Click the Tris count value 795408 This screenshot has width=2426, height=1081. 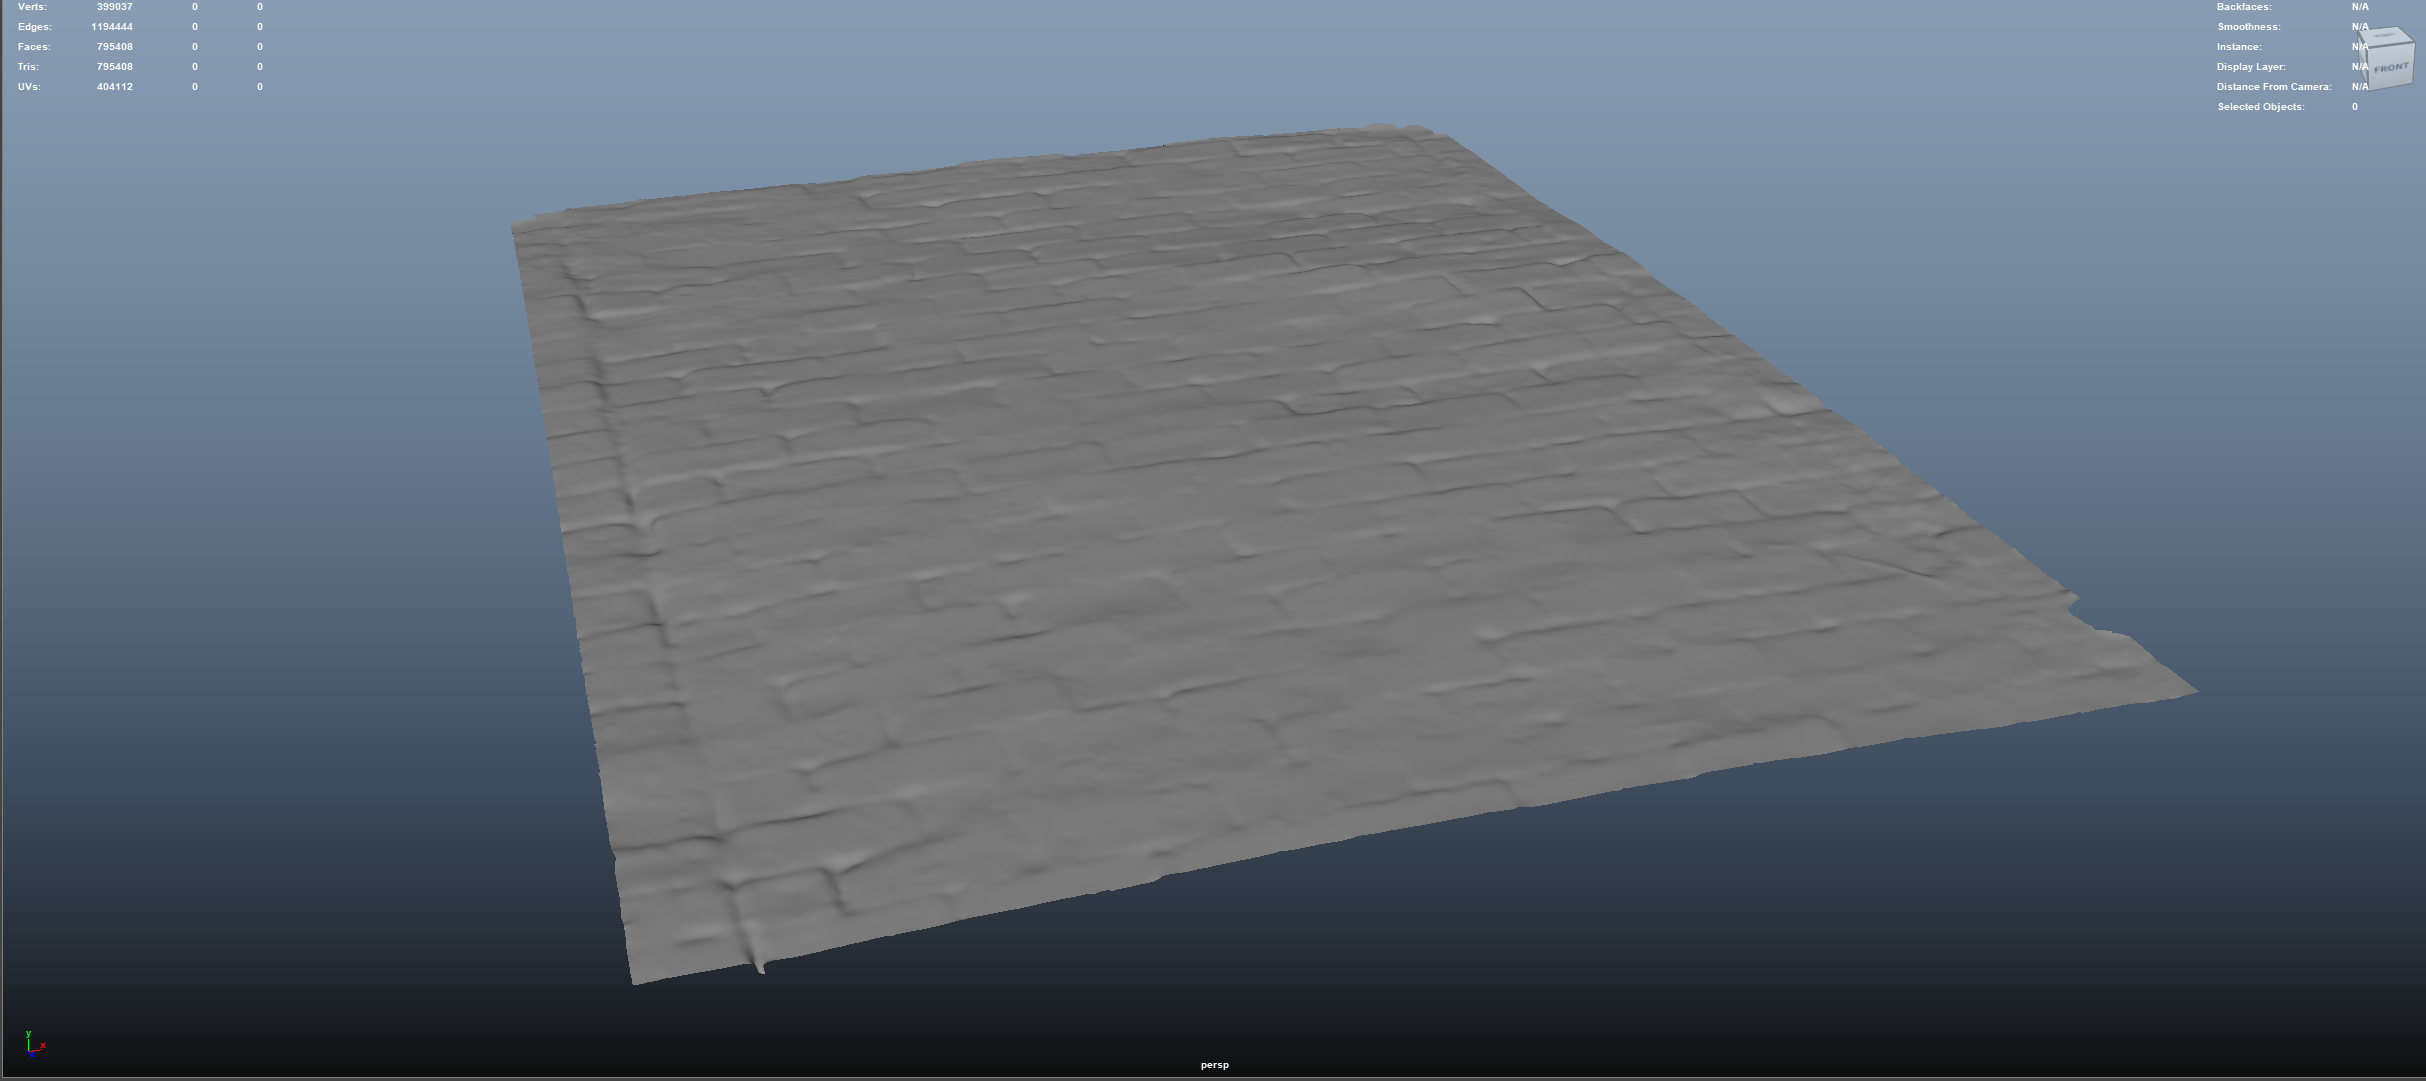115,67
